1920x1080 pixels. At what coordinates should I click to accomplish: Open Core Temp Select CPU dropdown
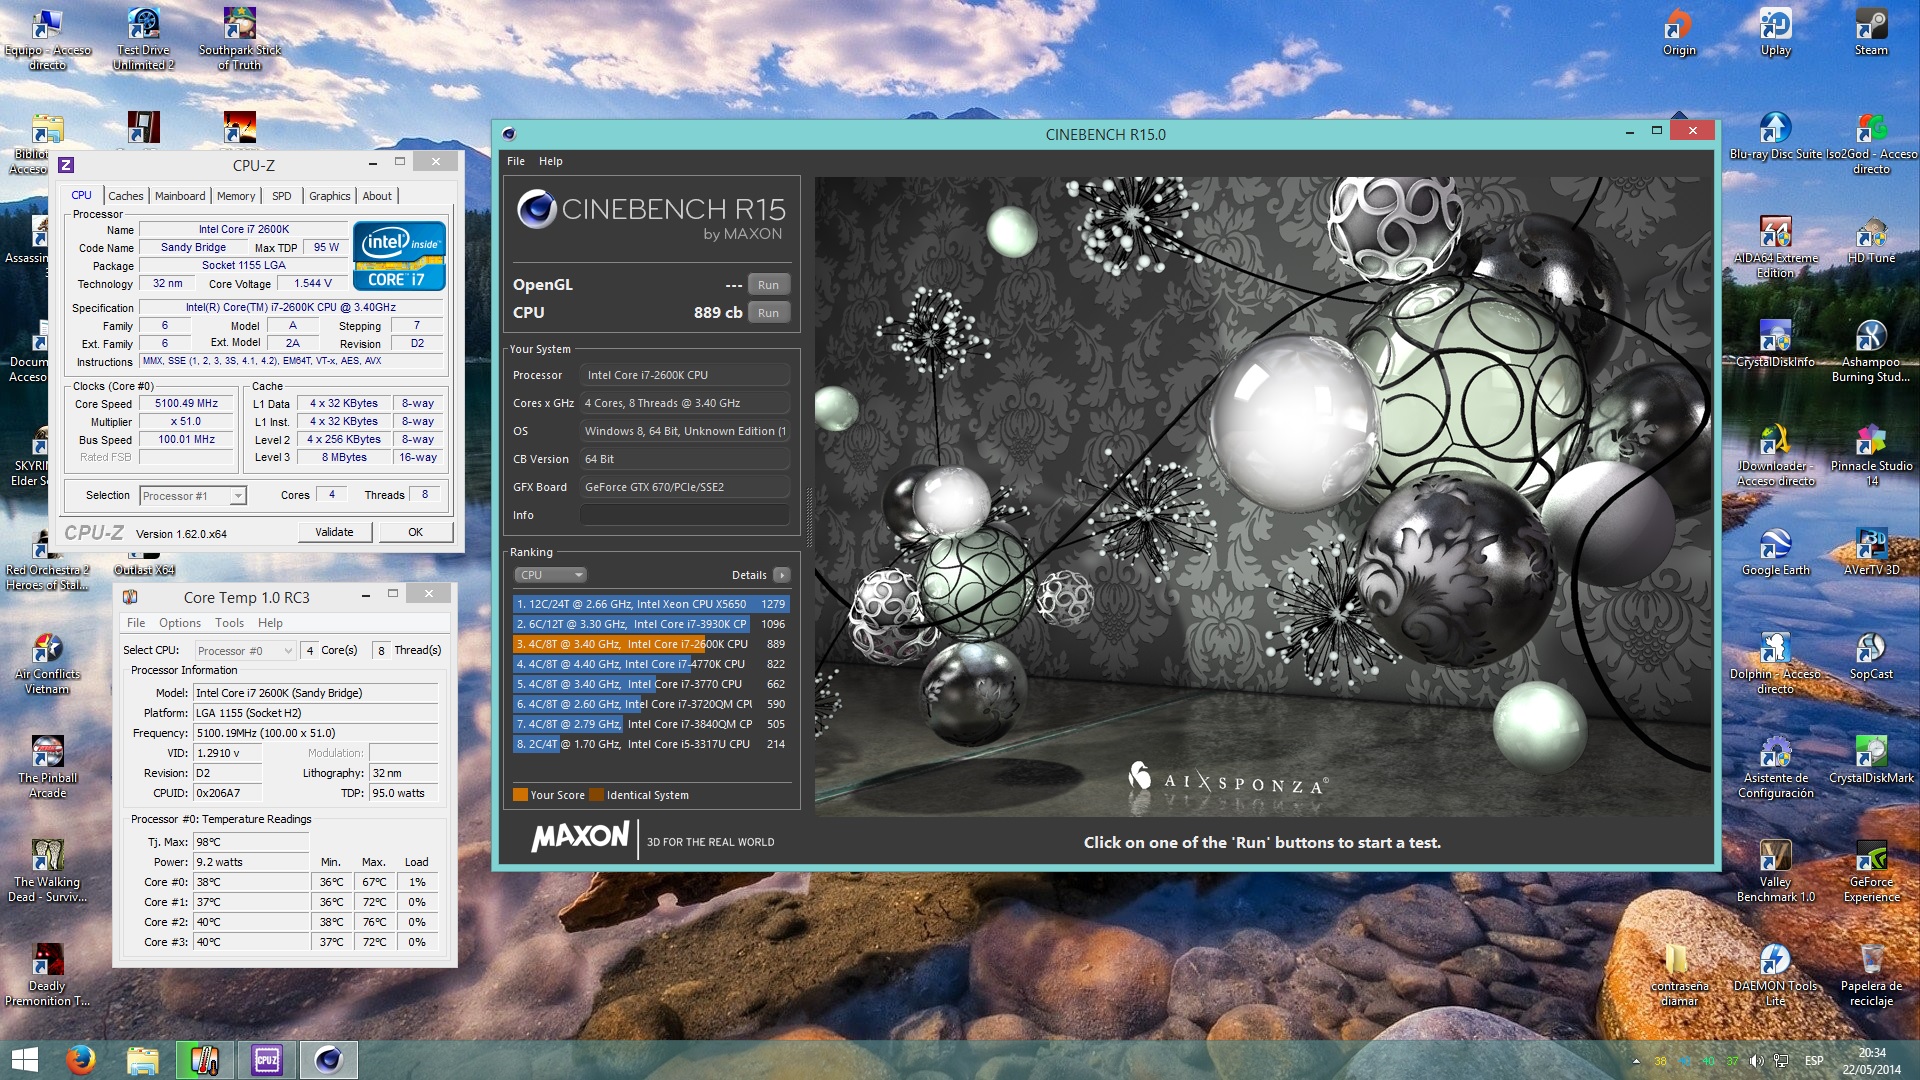(244, 651)
